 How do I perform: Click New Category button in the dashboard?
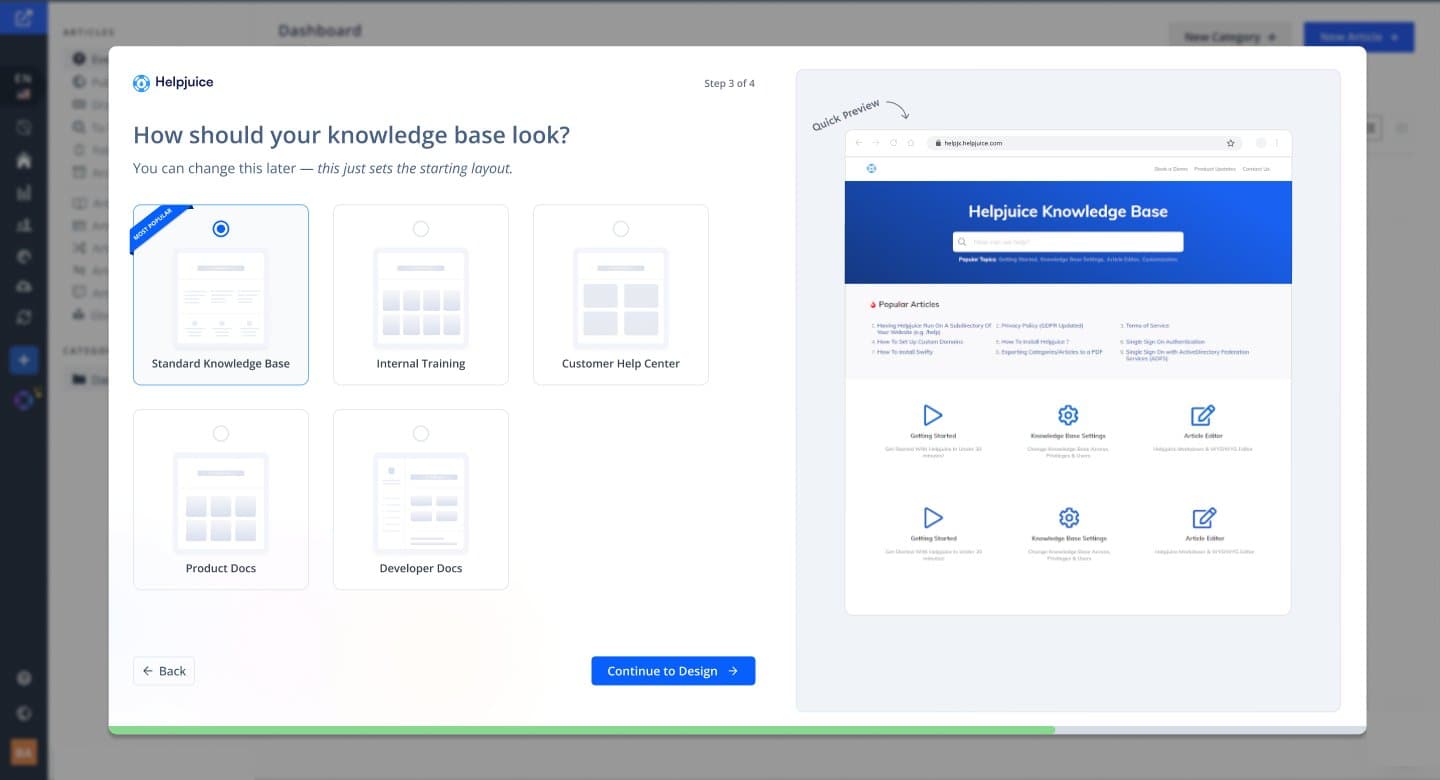[1230, 37]
